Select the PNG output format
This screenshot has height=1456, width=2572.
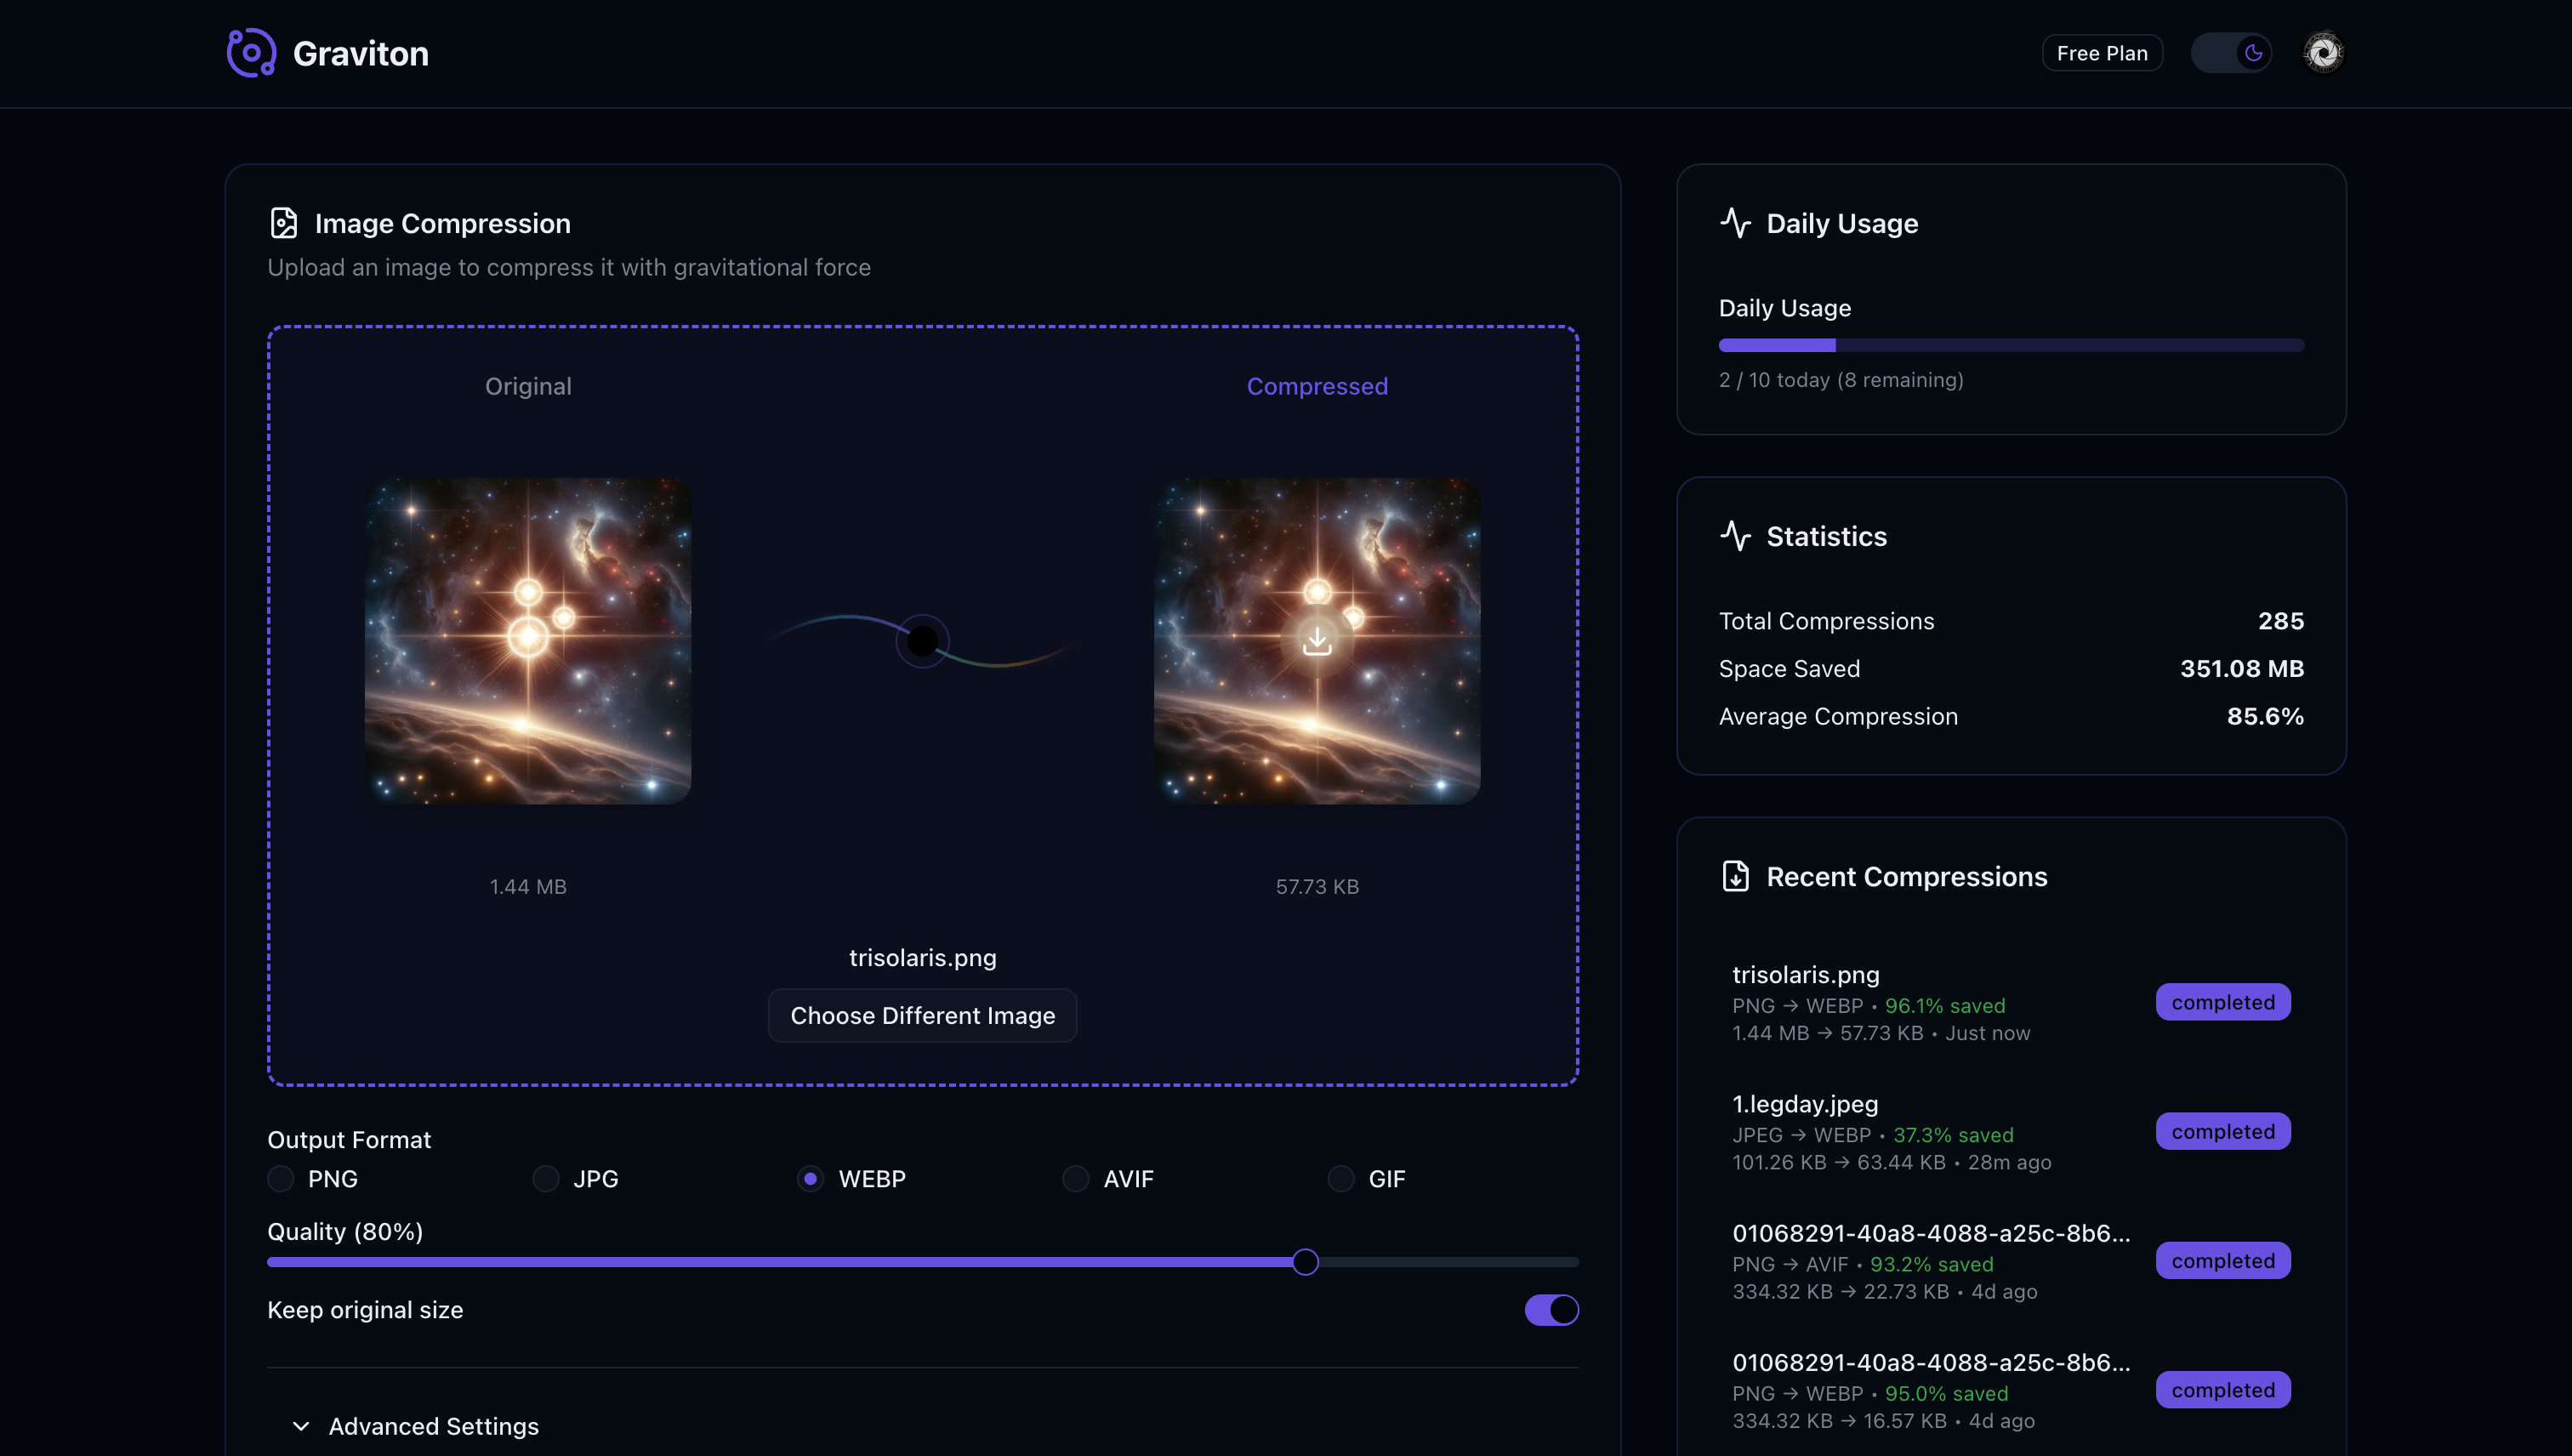281,1179
